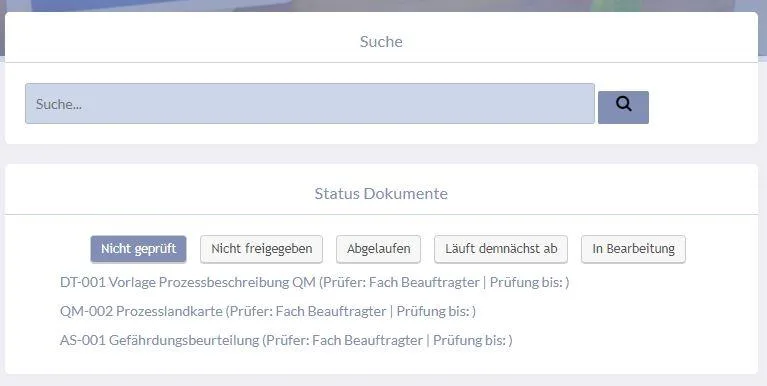Click the Suche panel heading
The image size is (767, 386).
click(x=381, y=42)
